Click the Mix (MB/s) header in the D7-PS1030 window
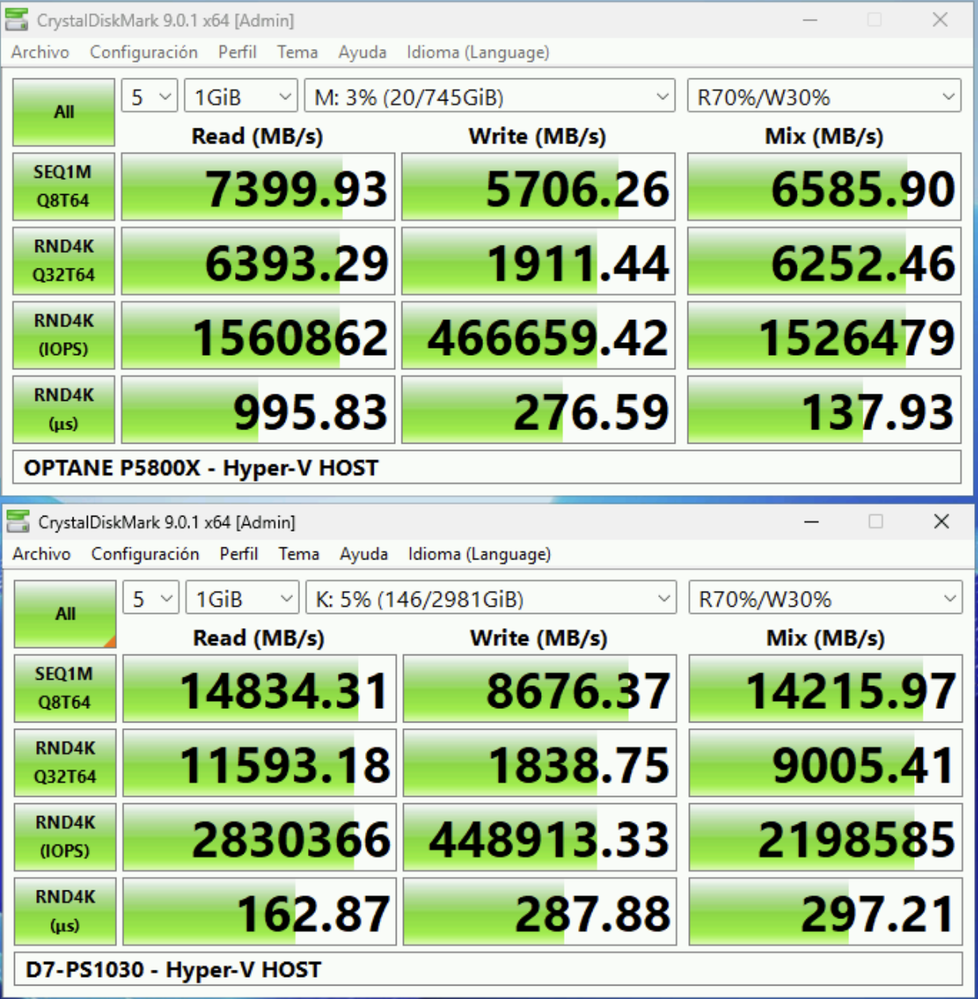Image resolution: width=978 pixels, height=999 pixels. click(825, 638)
